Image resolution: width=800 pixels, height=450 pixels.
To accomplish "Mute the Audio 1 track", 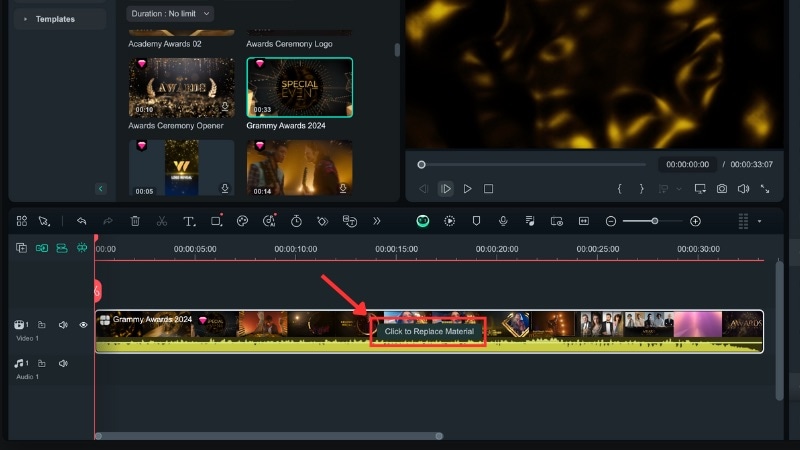I will point(63,363).
